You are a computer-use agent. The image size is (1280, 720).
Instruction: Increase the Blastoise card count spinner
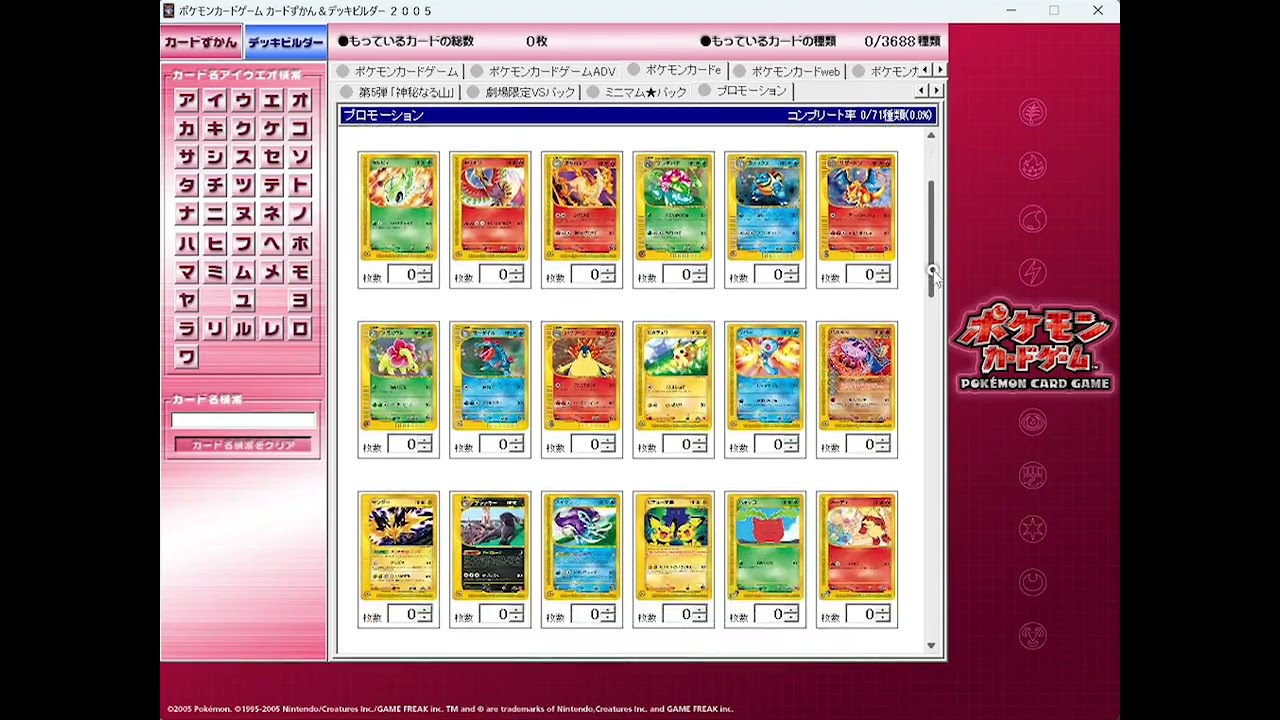pos(792,270)
